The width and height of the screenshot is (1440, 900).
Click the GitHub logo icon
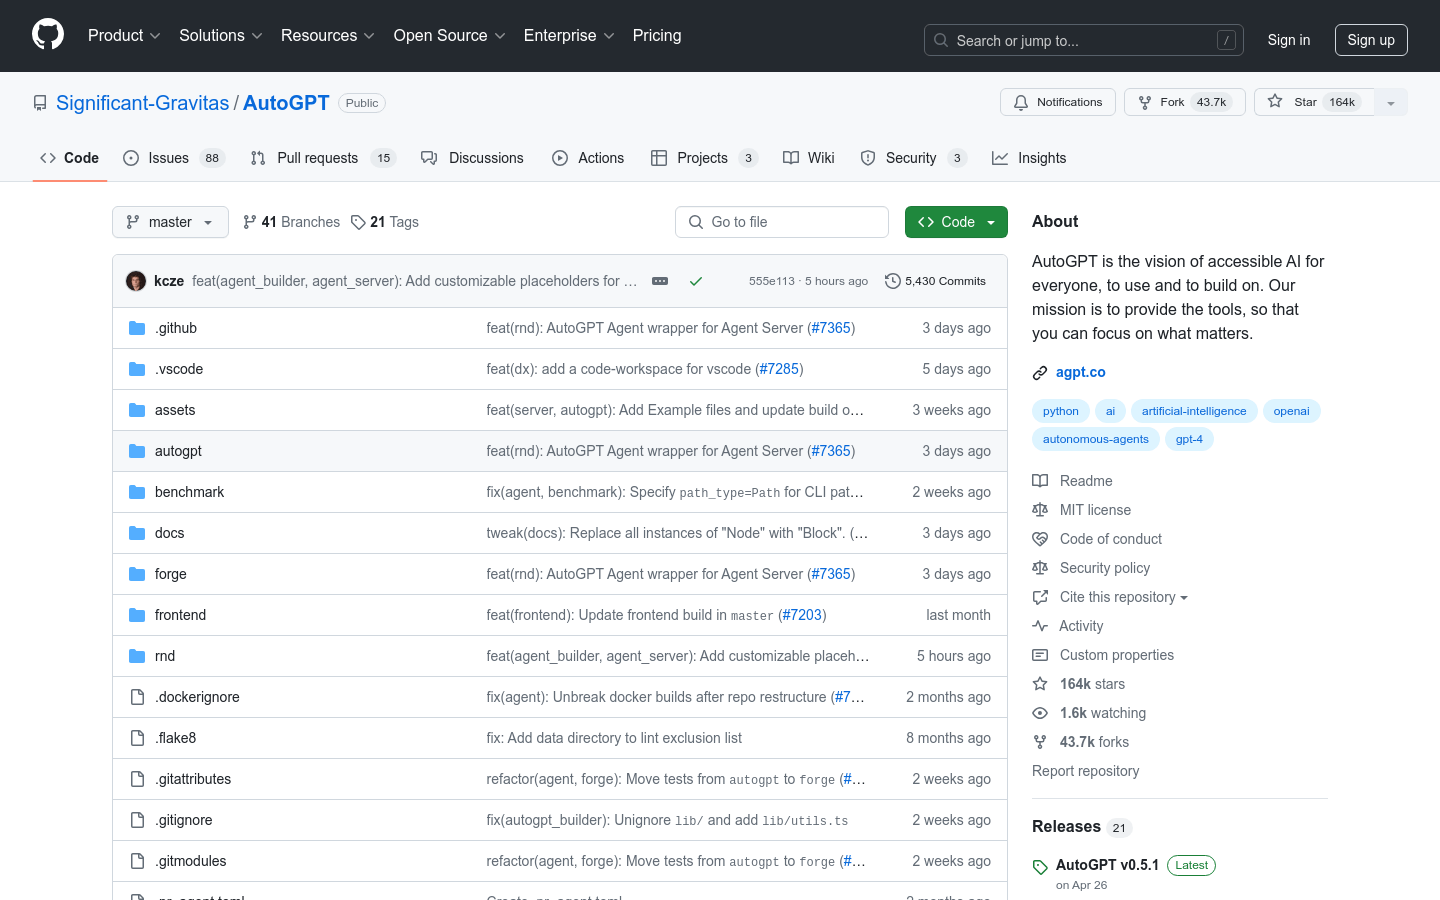click(48, 35)
